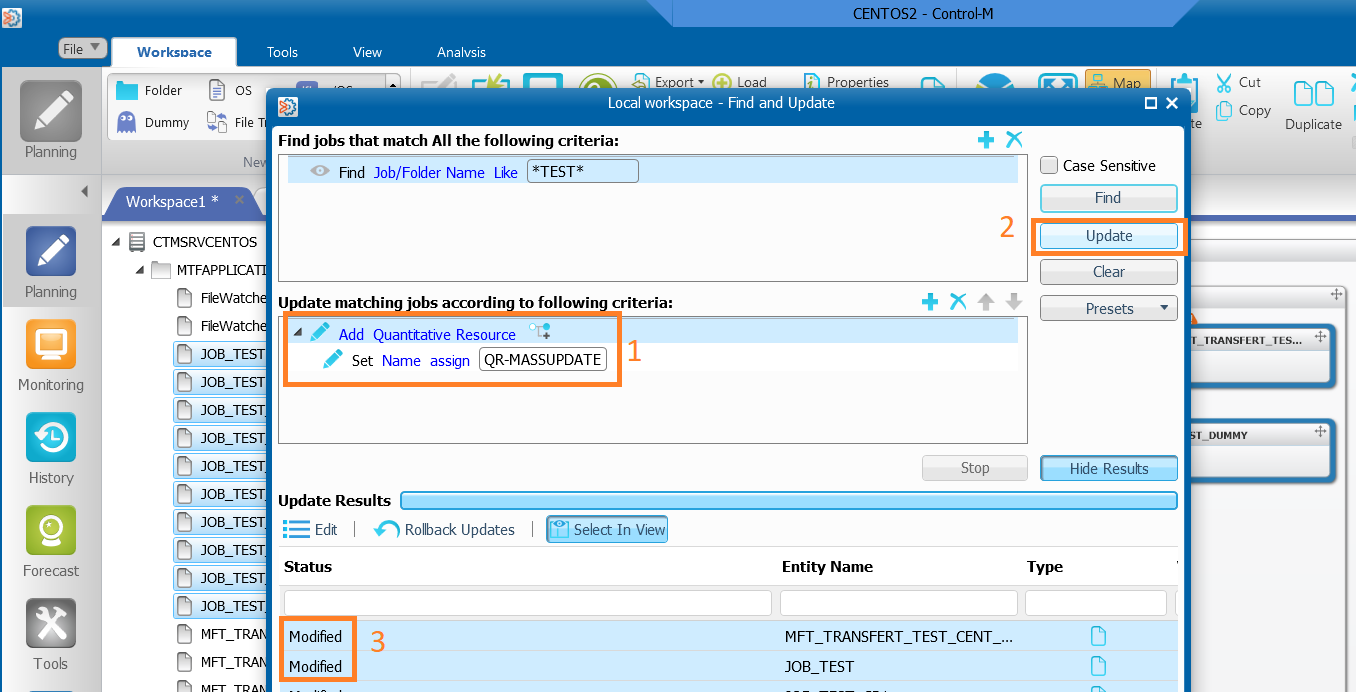Open the Quantitative Resource field selector
The width and height of the screenshot is (1356, 692).
[444, 334]
